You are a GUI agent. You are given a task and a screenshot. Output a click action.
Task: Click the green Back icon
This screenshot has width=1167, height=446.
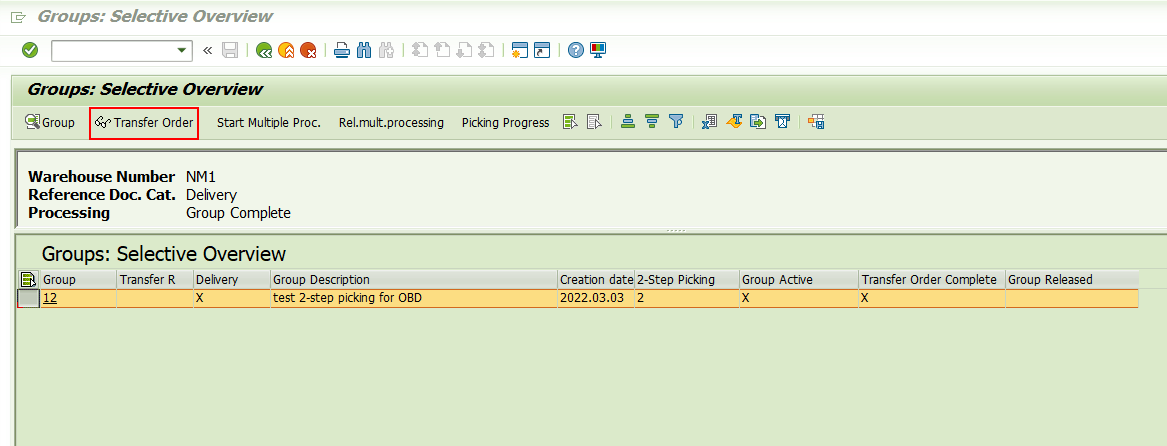(263, 51)
